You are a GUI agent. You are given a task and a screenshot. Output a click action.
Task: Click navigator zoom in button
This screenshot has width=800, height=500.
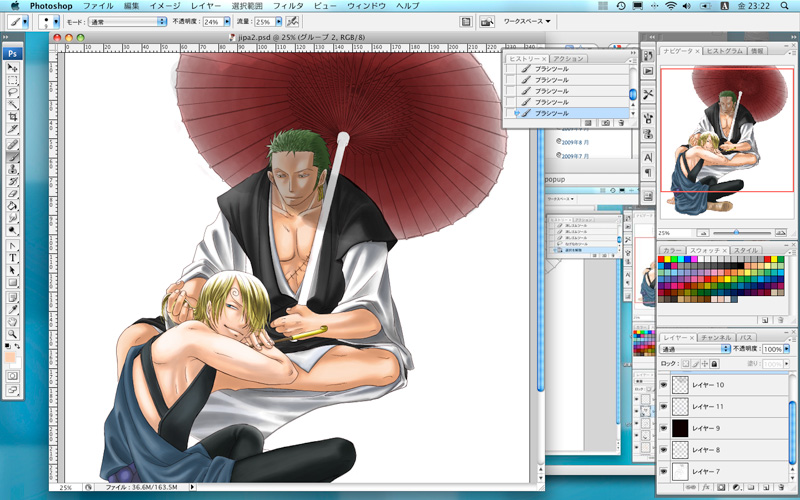[781, 233]
